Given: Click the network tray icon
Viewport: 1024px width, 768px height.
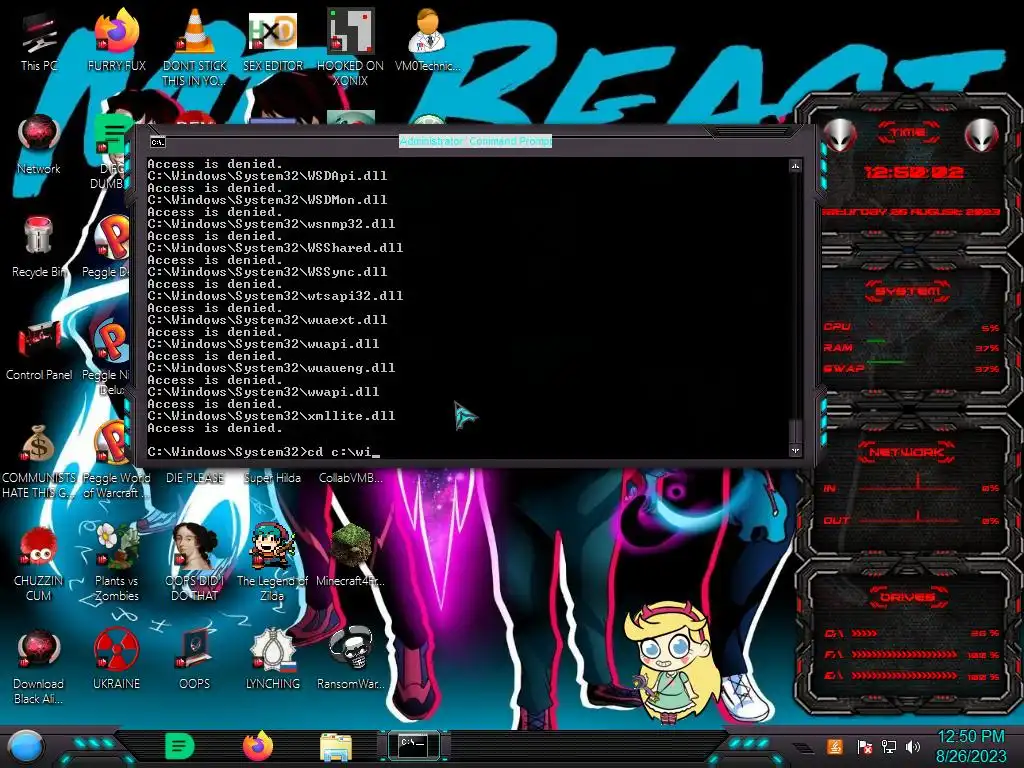Looking at the screenshot, I should 888,746.
